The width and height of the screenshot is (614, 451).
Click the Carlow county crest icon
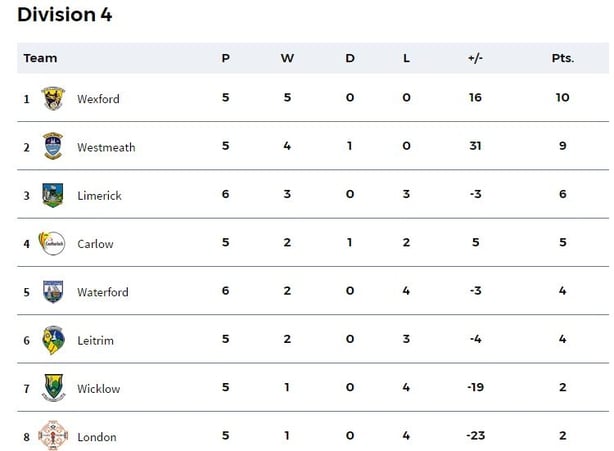(52, 243)
